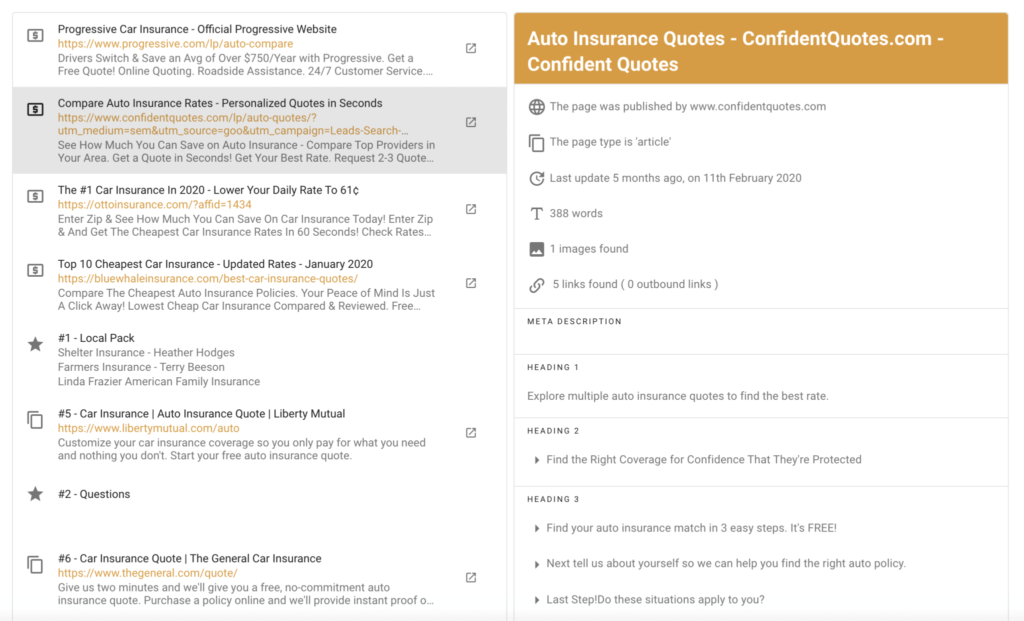Open Progressive result in new tab icon
The image size is (1024, 621).
click(x=471, y=48)
